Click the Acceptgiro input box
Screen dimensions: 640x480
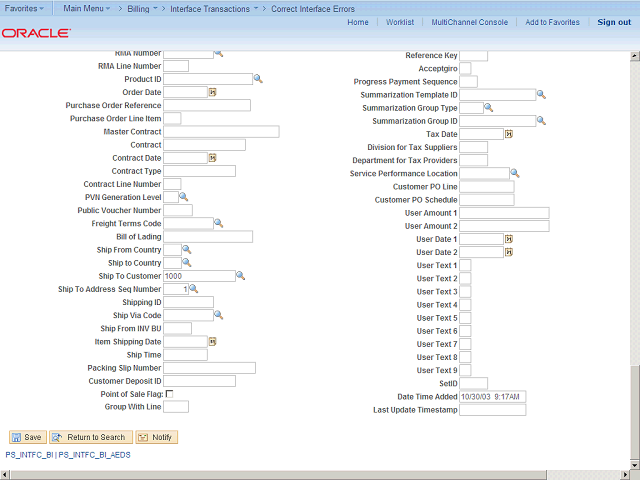click(x=465, y=68)
